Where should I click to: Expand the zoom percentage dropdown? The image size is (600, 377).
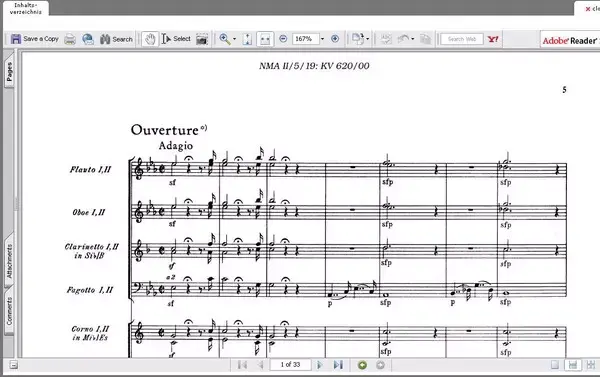tap(322, 39)
